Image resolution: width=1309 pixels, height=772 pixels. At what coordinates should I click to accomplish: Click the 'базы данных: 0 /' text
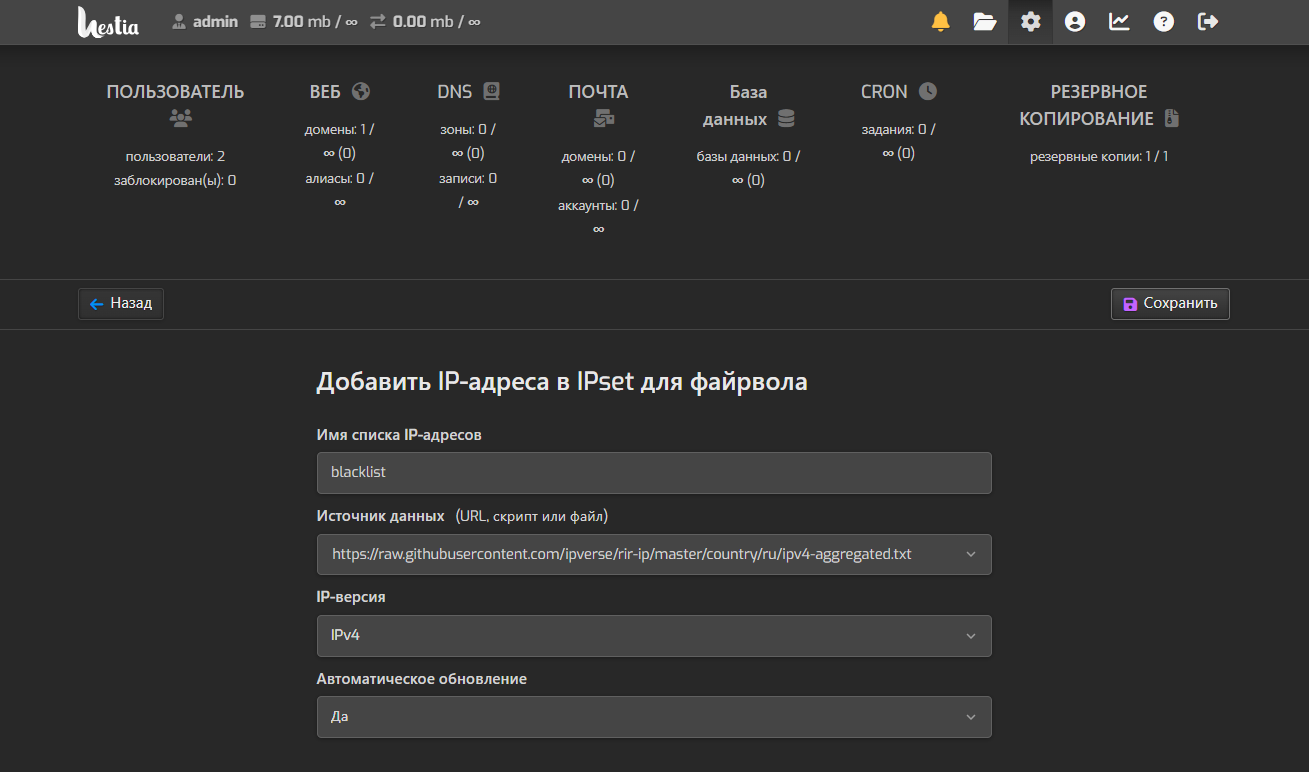click(x=748, y=156)
